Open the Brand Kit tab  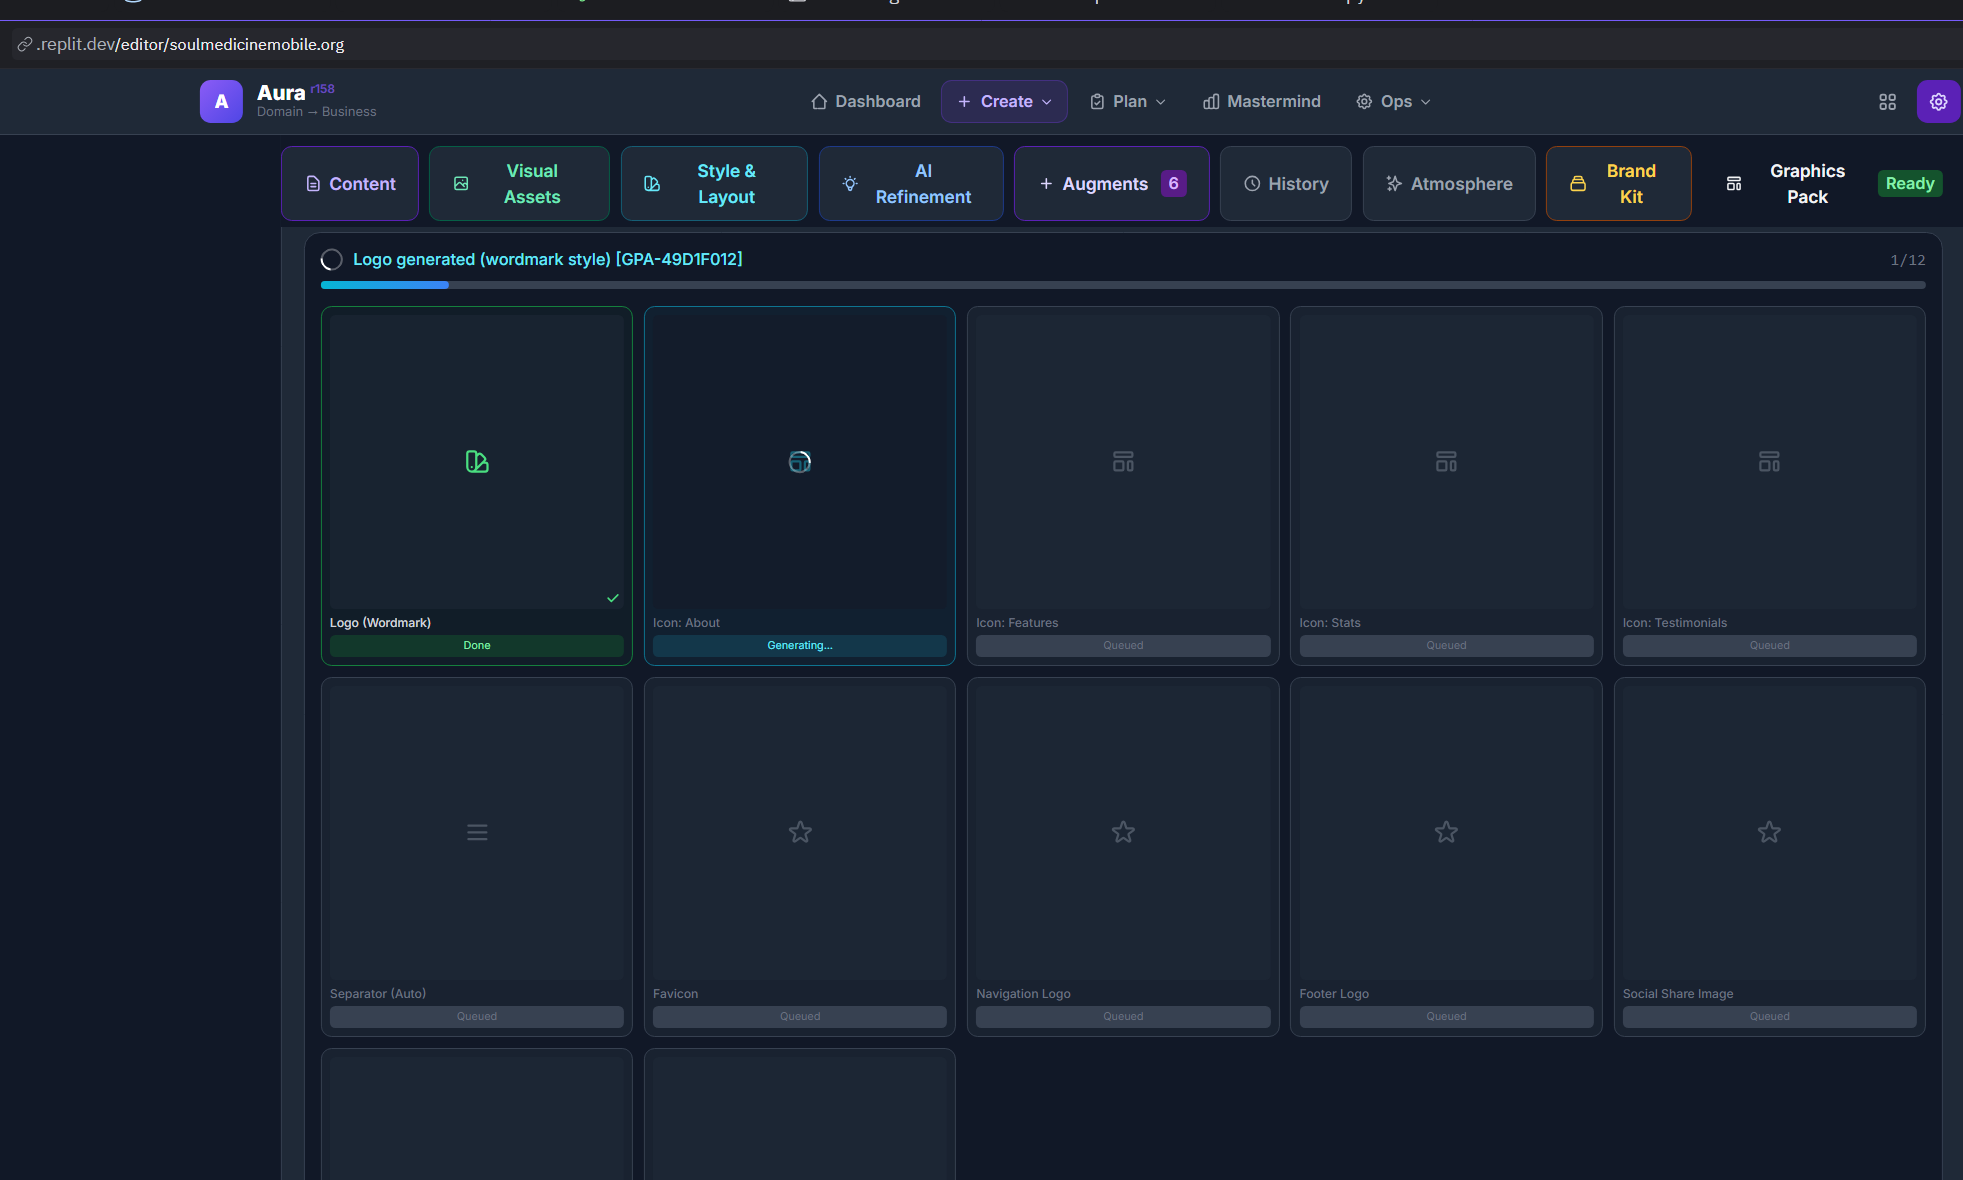coord(1618,184)
